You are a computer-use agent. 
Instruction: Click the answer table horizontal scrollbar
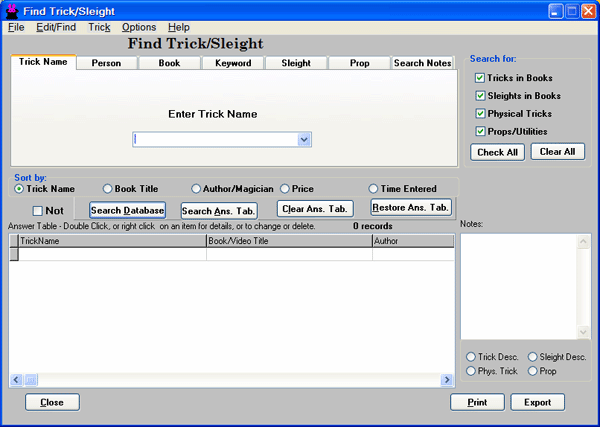(230, 380)
